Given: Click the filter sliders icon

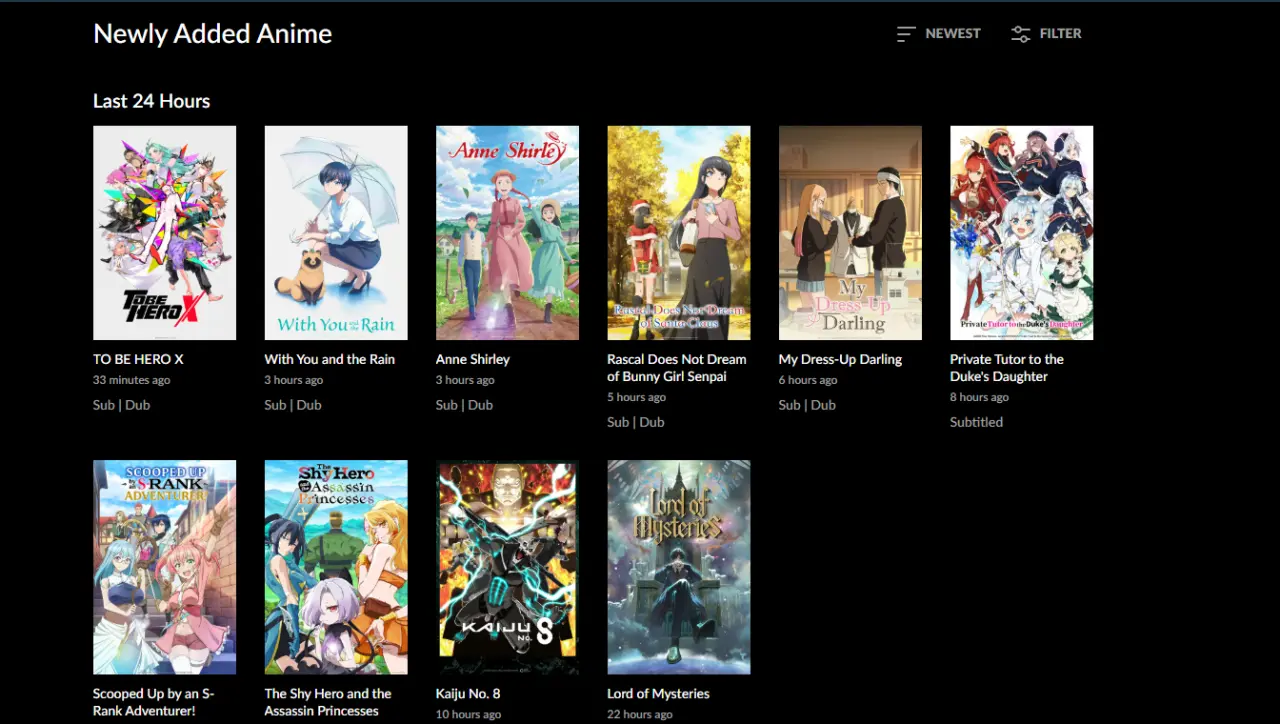Looking at the screenshot, I should (1020, 34).
